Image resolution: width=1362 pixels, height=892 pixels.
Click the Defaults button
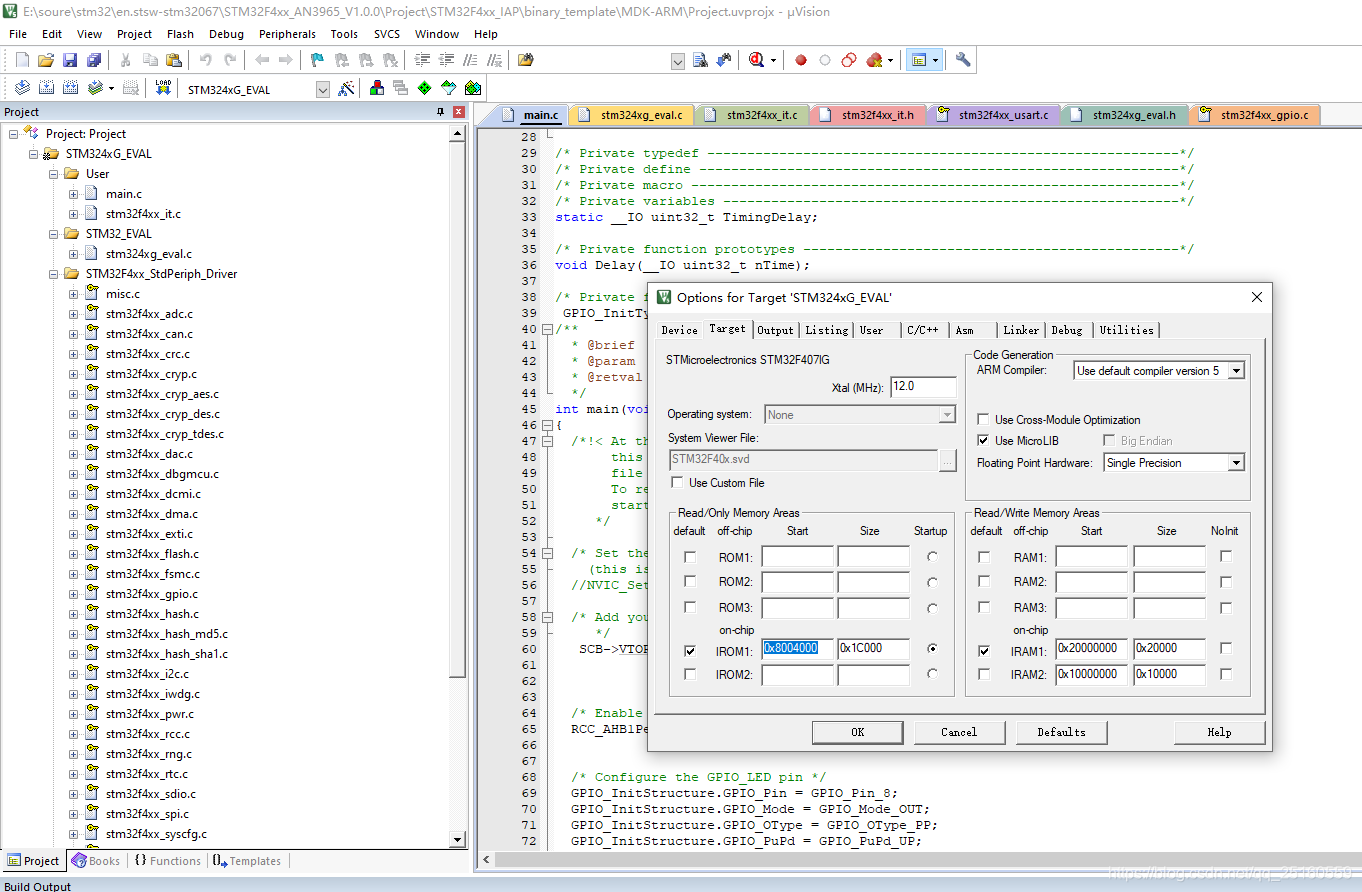1061,732
